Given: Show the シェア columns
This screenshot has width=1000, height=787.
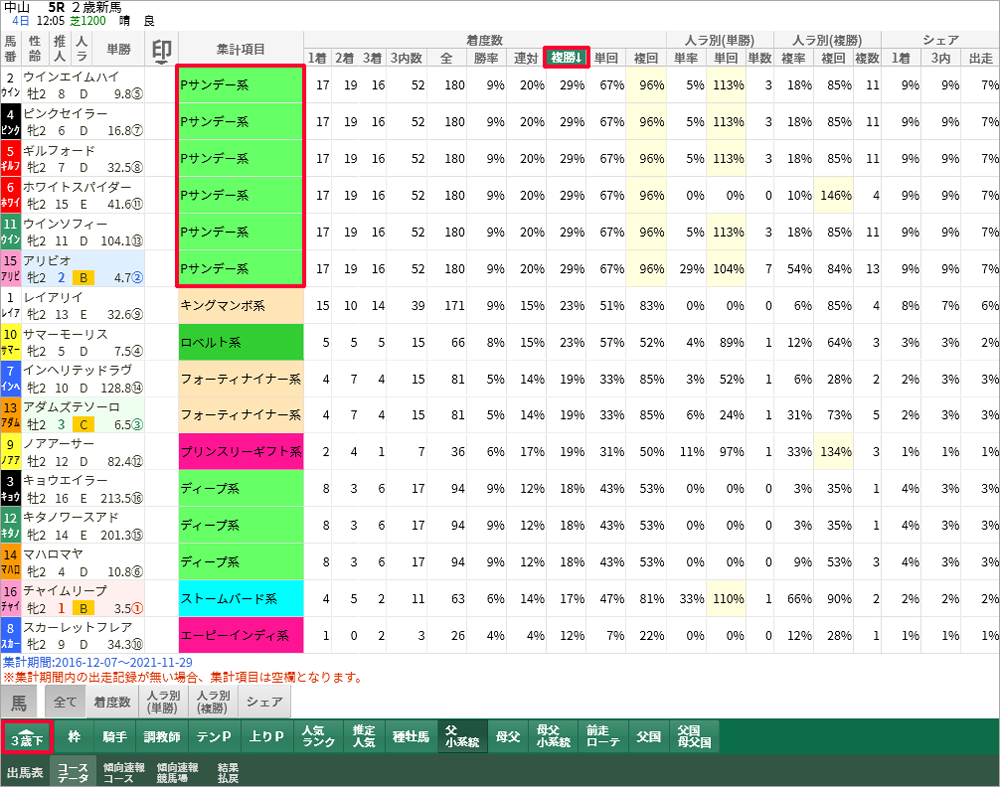Looking at the screenshot, I should point(265,702).
